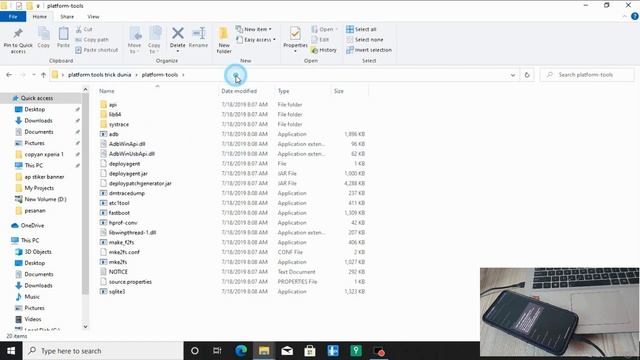The image size is (640, 360).
Task: Open the Easy access dropdown
Action: [x=256, y=40]
